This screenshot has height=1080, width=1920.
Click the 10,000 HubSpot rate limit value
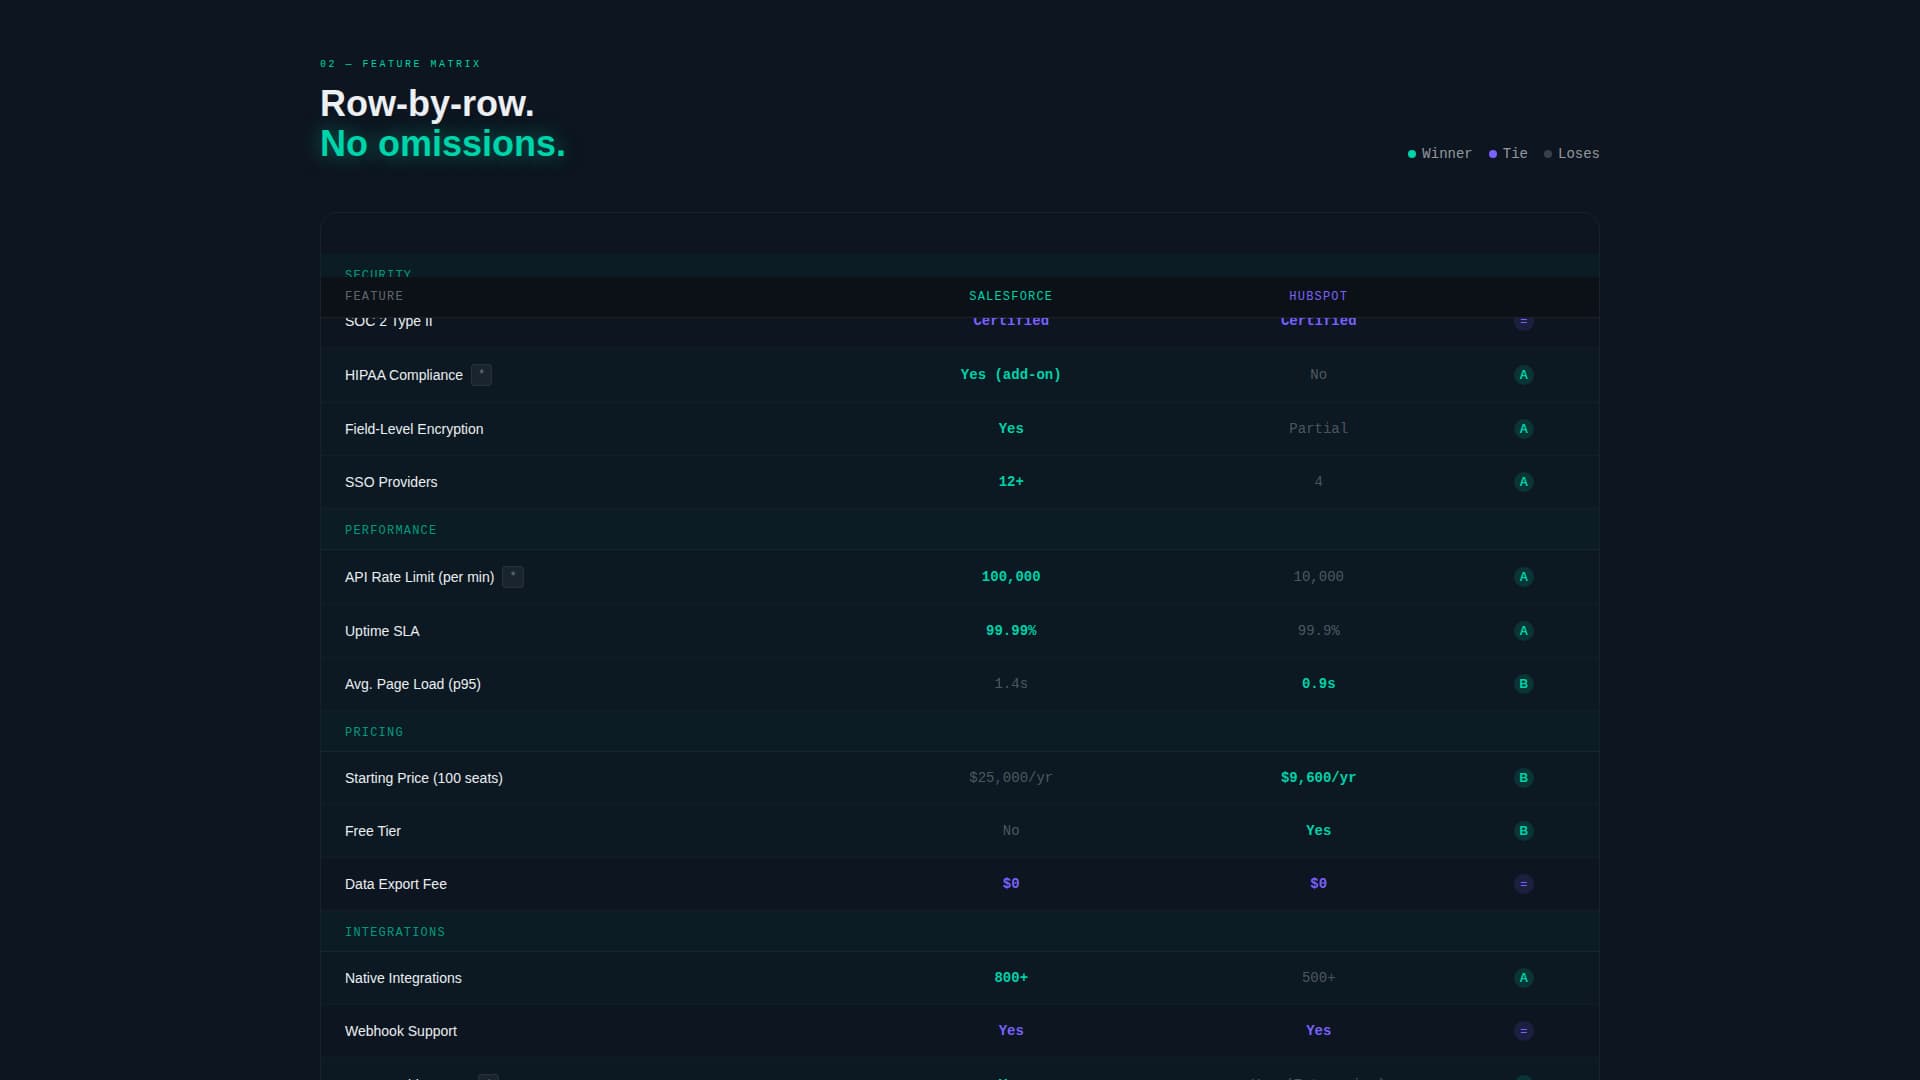[1318, 577]
